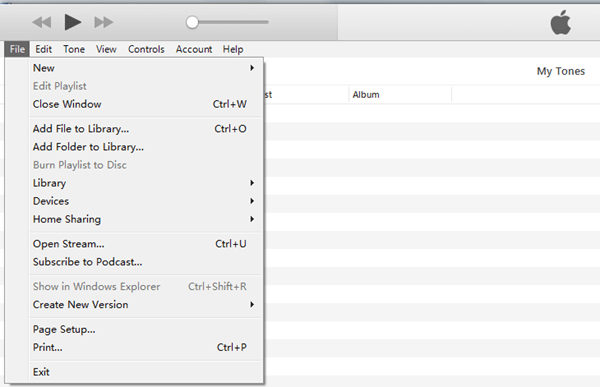Open the Tone menu
600x387 pixels.
(74, 49)
